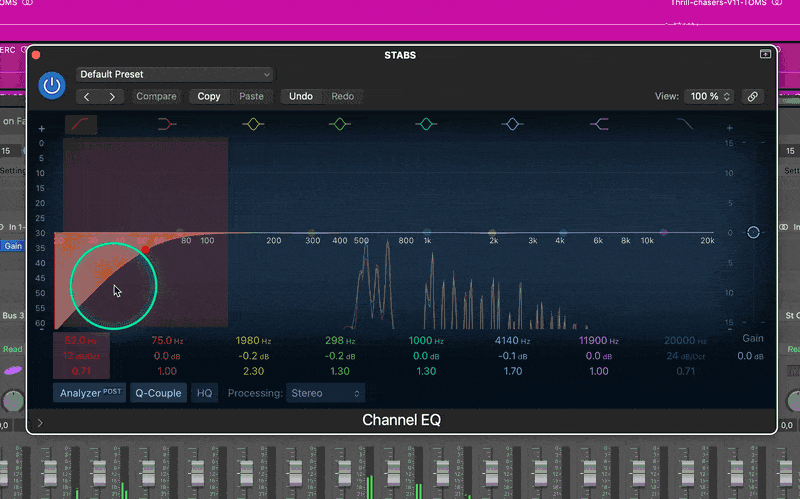Toggle the Analyzer POST button
Screen dimensions: 800x499
click(90, 393)
